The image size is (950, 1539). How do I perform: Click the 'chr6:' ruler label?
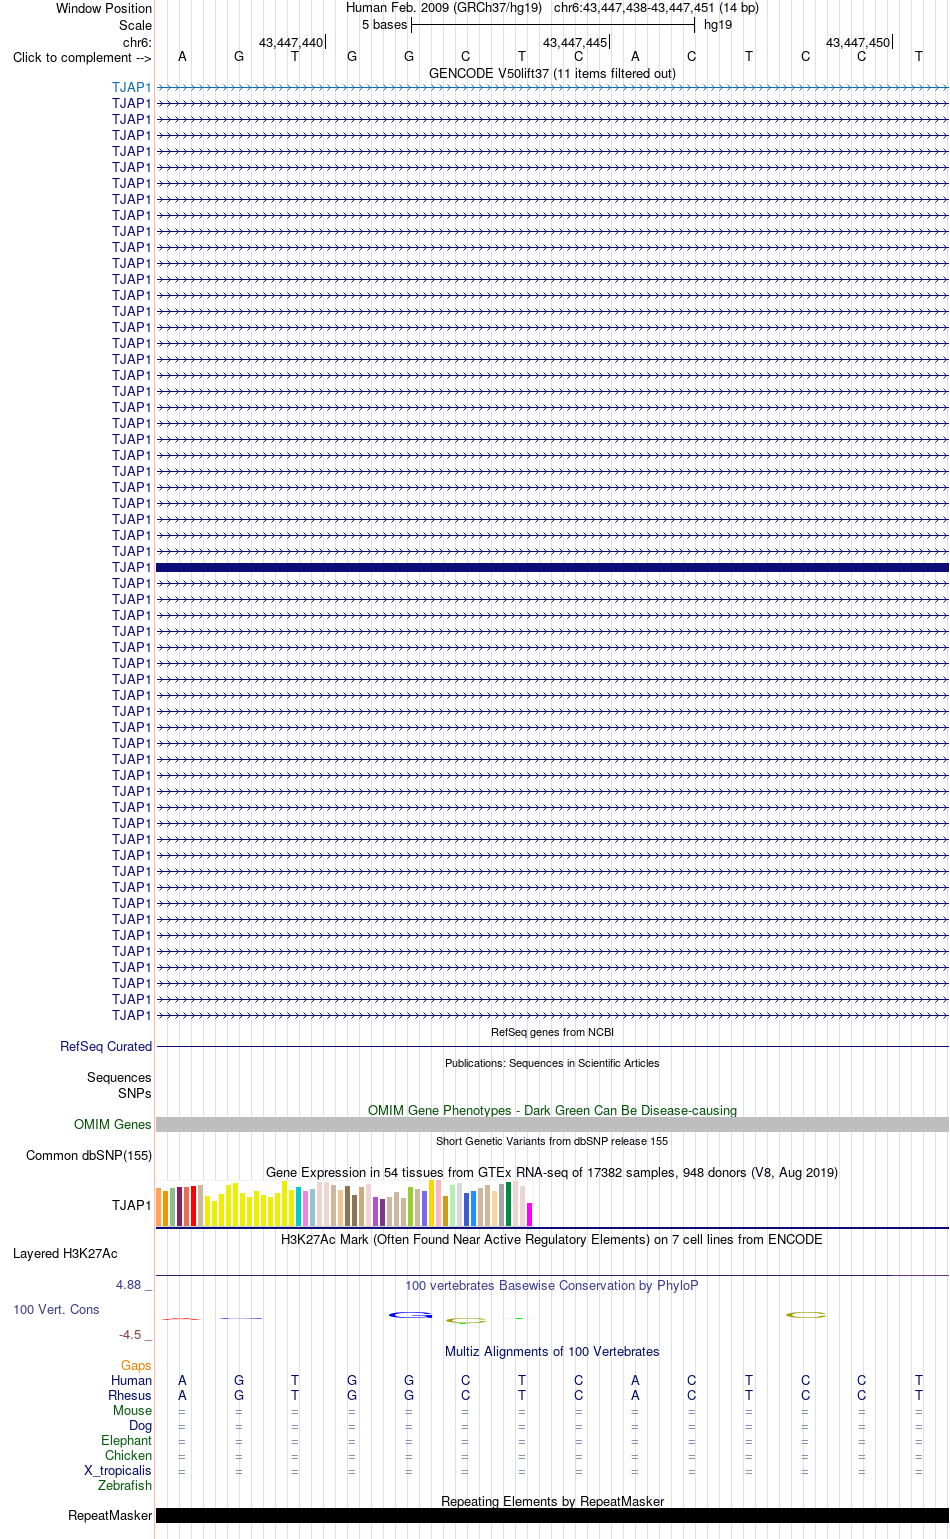[137, 42]
